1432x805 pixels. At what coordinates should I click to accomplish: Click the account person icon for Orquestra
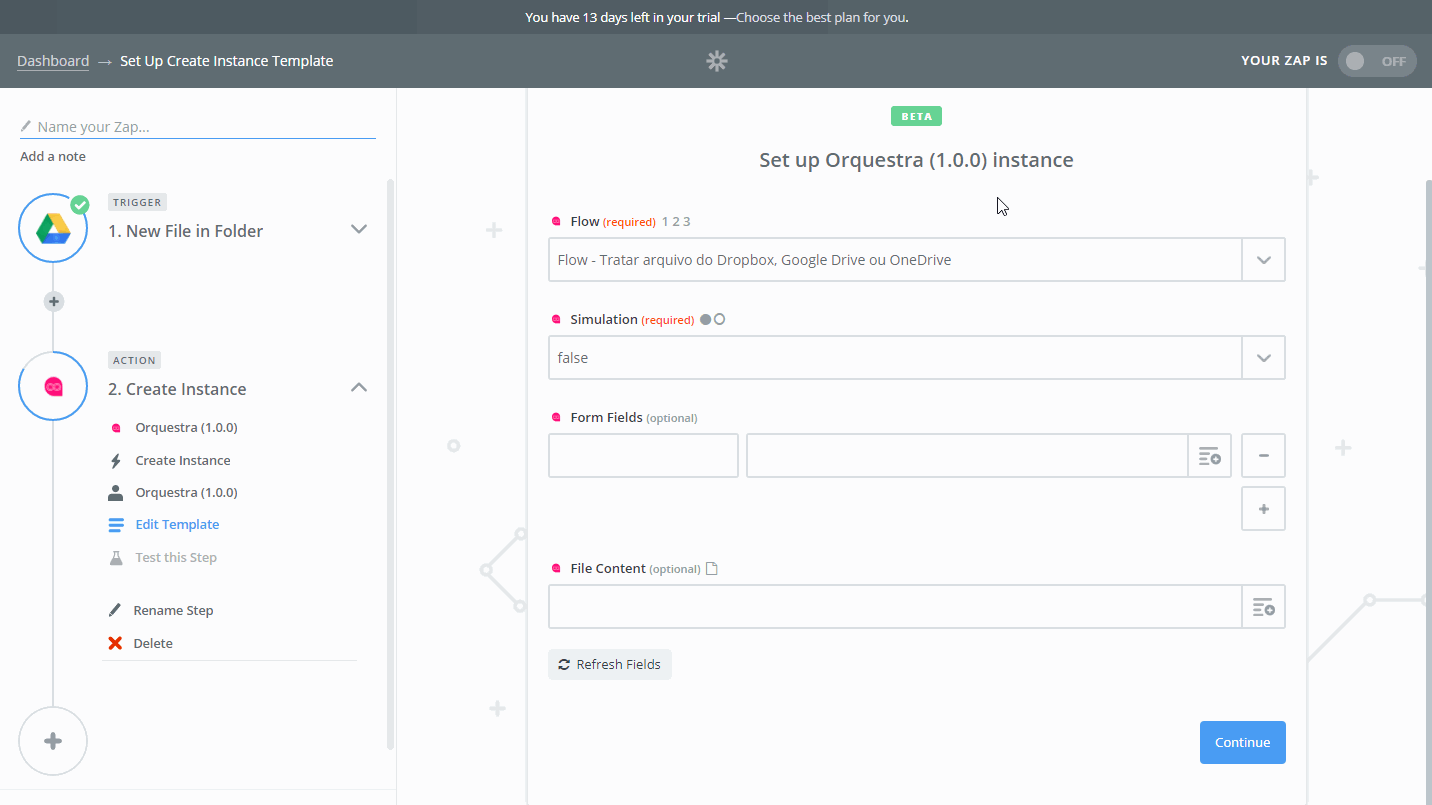(x=116, y=492)
